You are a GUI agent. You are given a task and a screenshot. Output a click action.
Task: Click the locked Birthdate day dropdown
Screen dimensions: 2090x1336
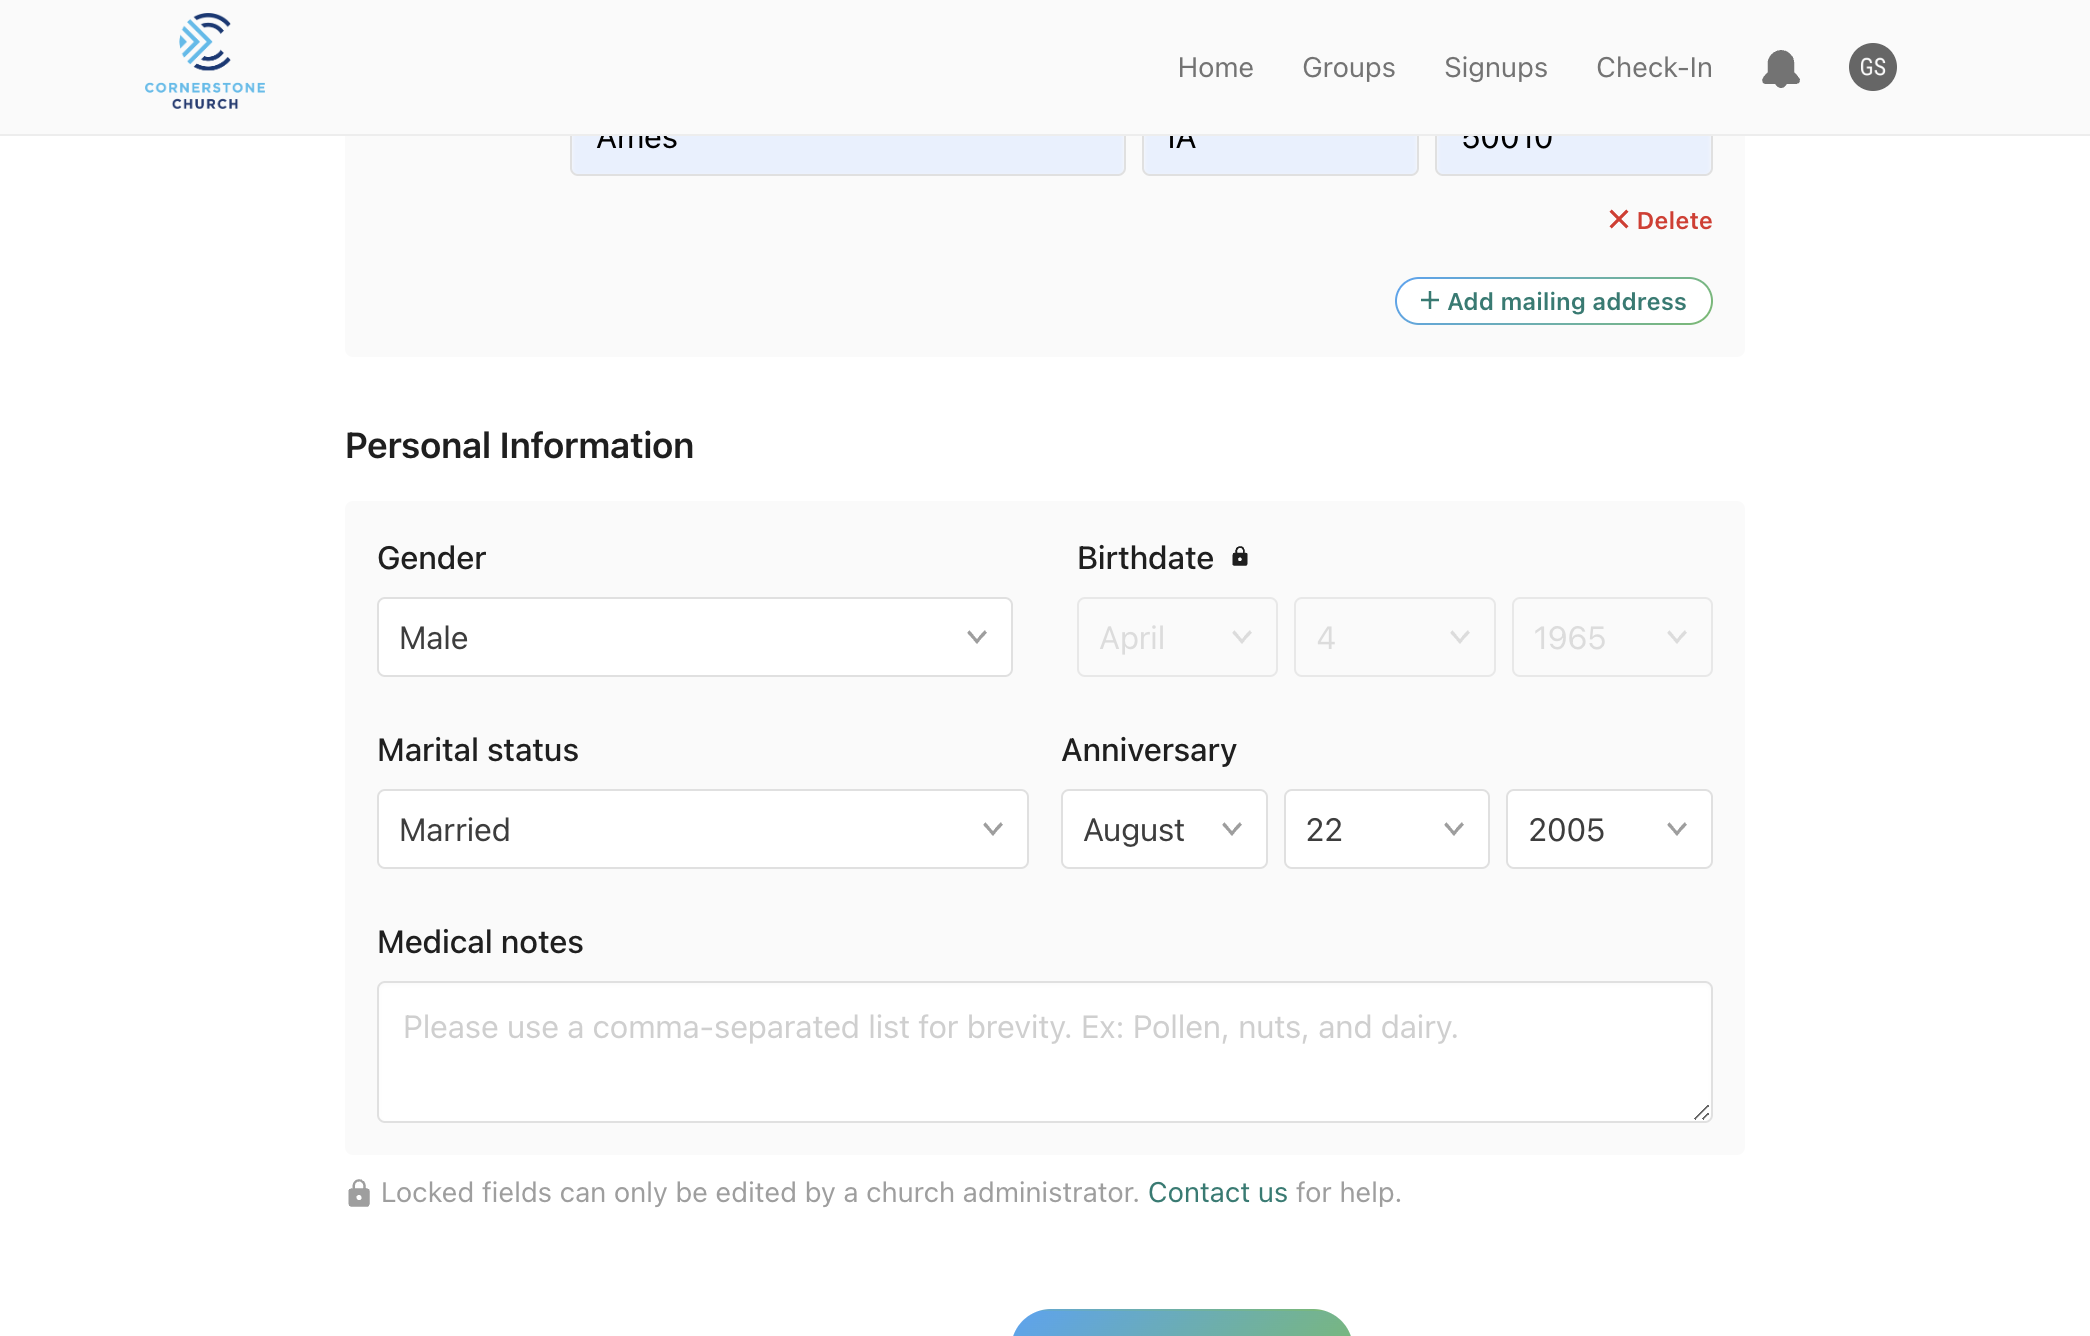(x=1394, y=637)
